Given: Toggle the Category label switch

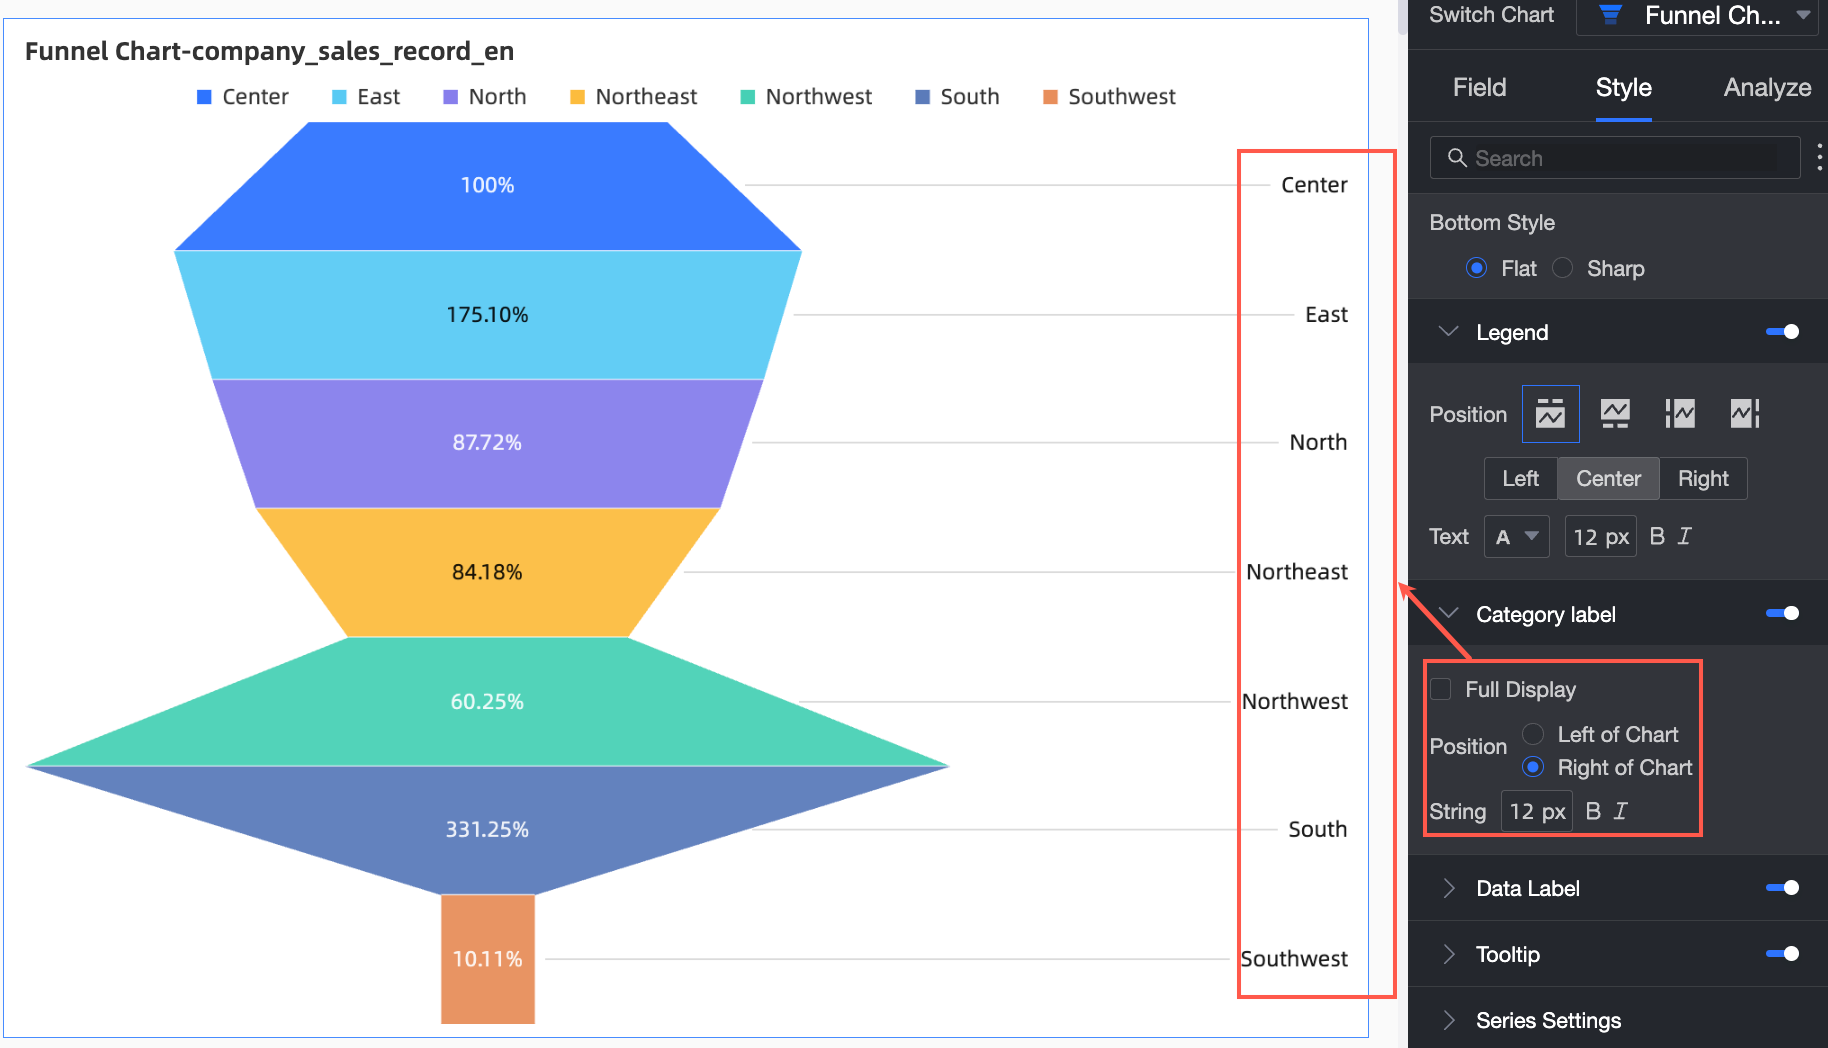Looking at the screenshot, I should 1783,613.
